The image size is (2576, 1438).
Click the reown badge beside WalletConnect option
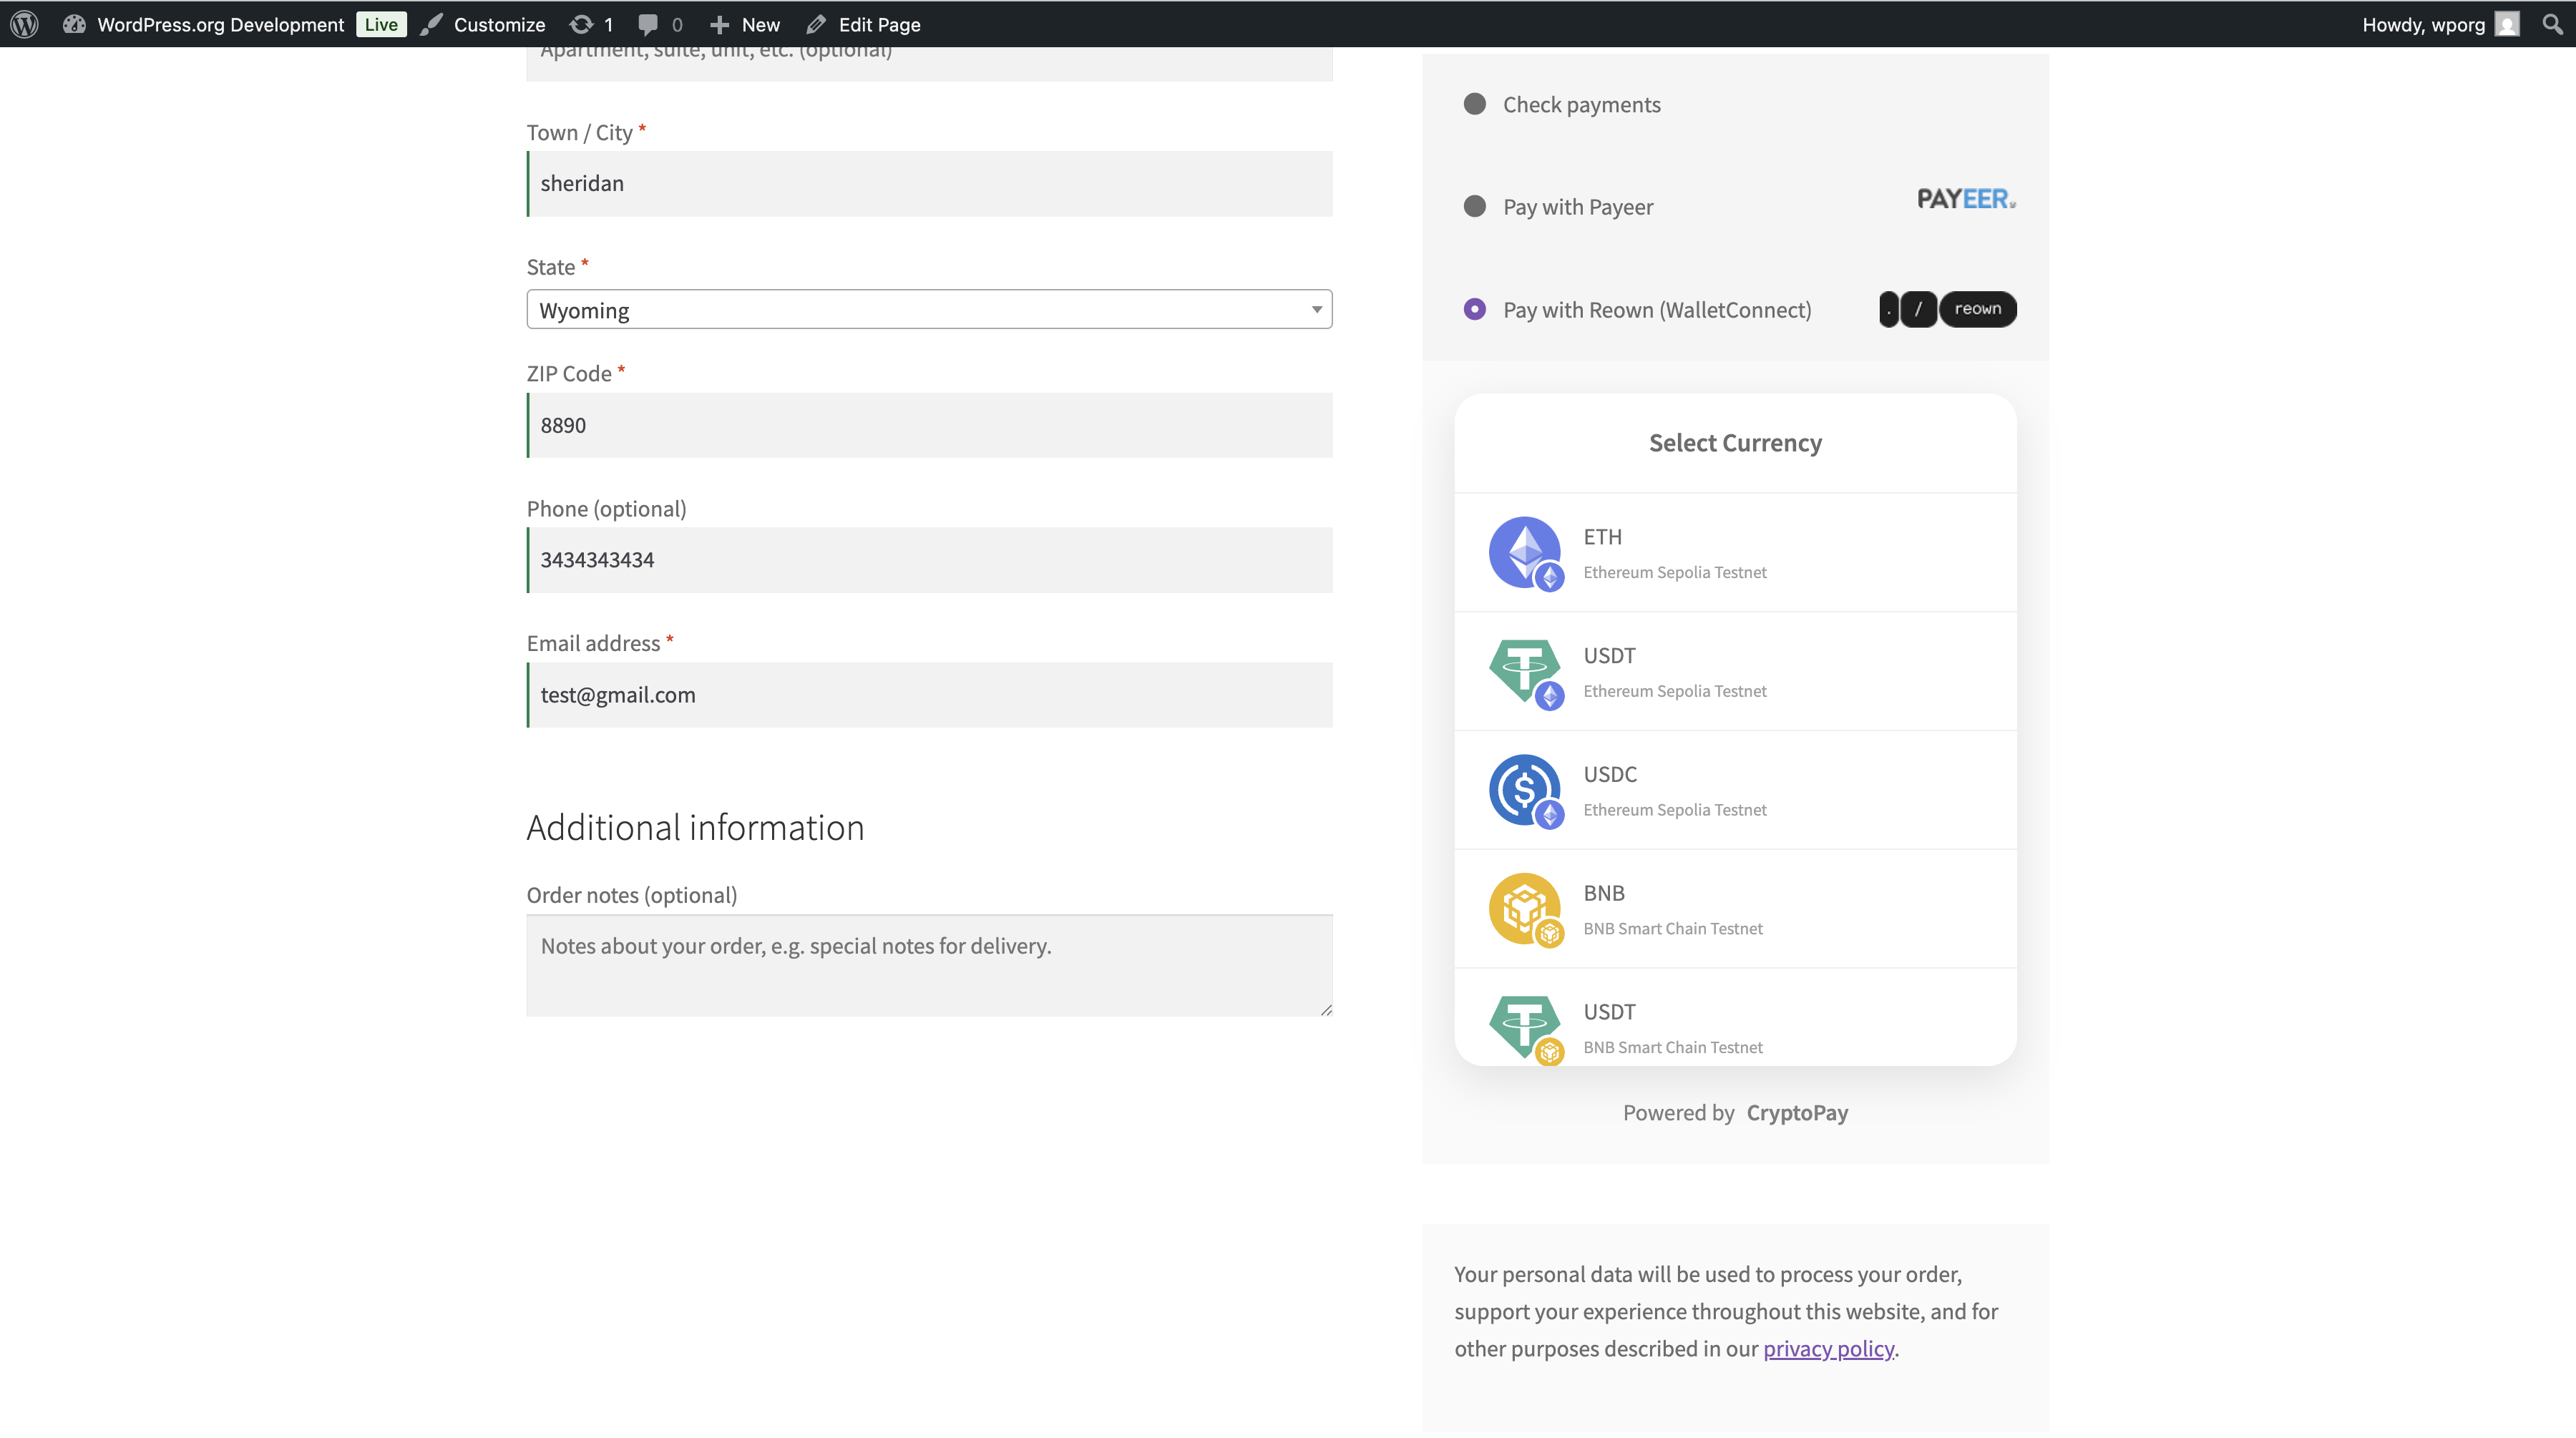1977,309
